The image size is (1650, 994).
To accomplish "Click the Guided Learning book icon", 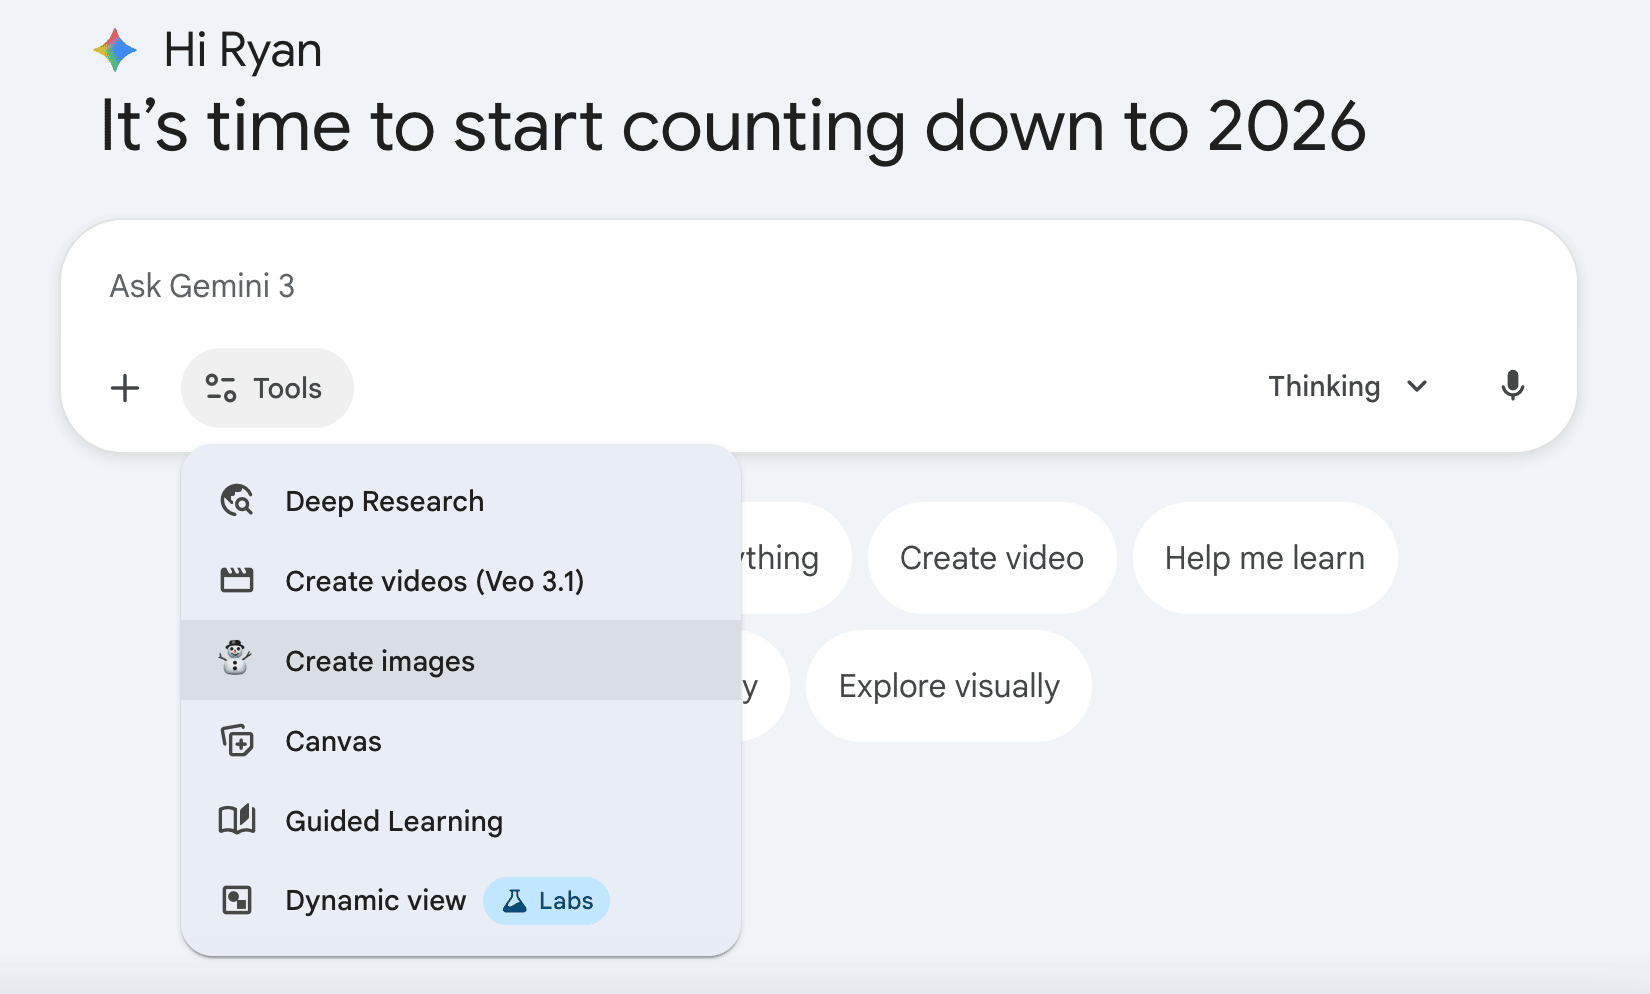I will tap(237, 820).
